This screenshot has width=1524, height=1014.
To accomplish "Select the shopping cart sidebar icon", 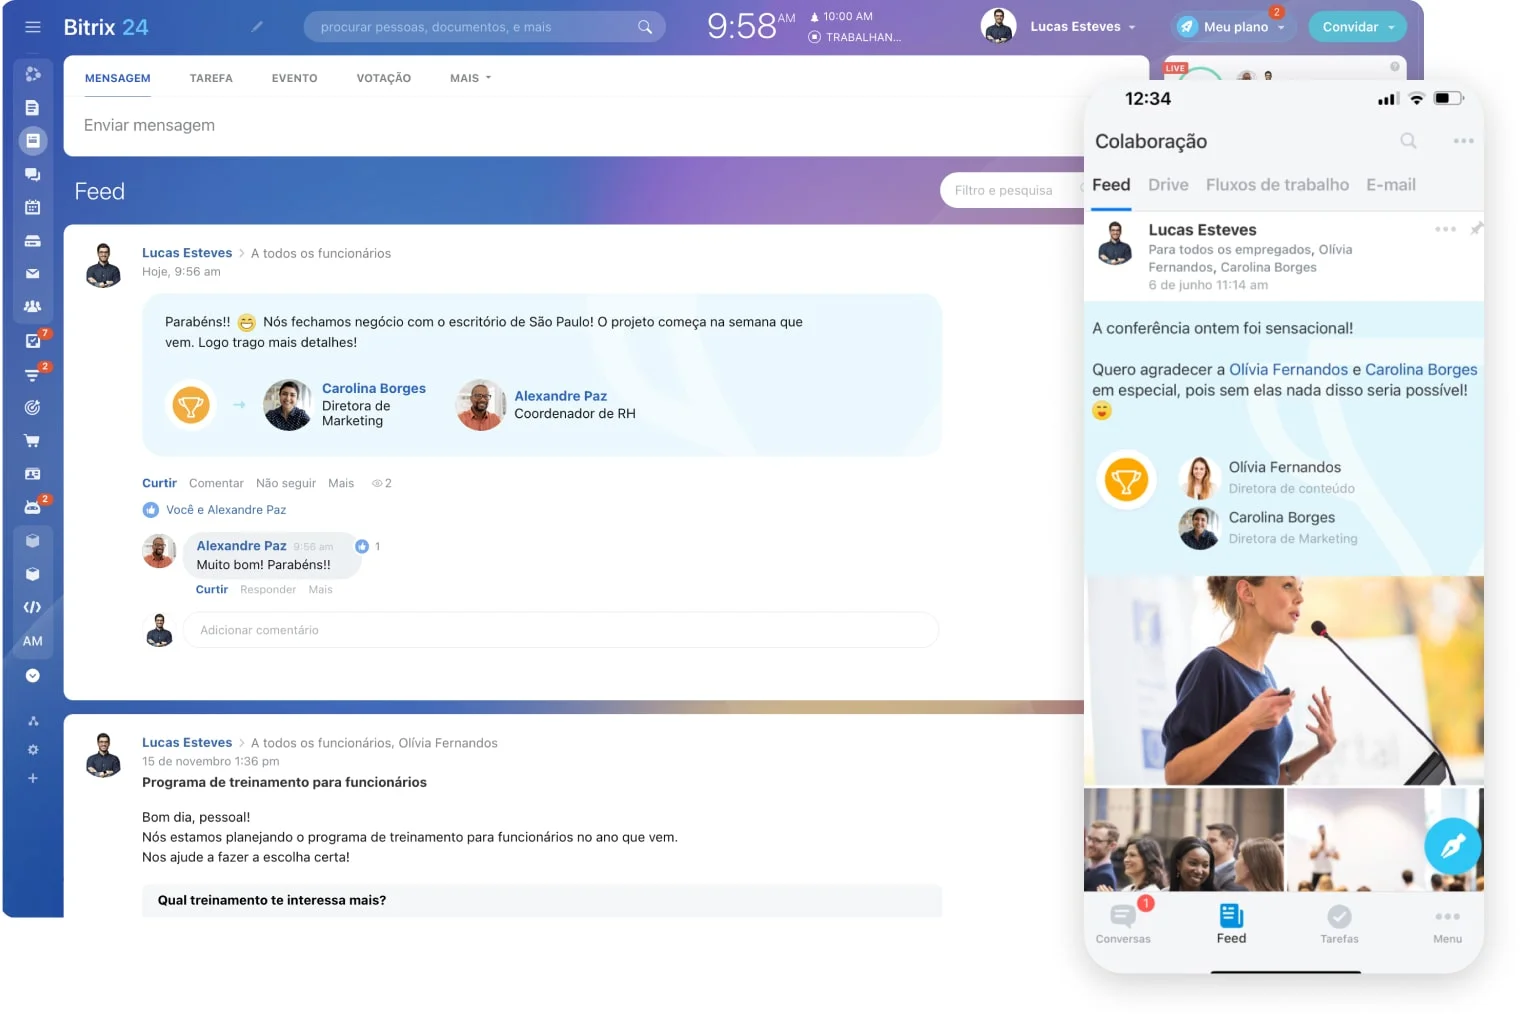I will [32, 440].
